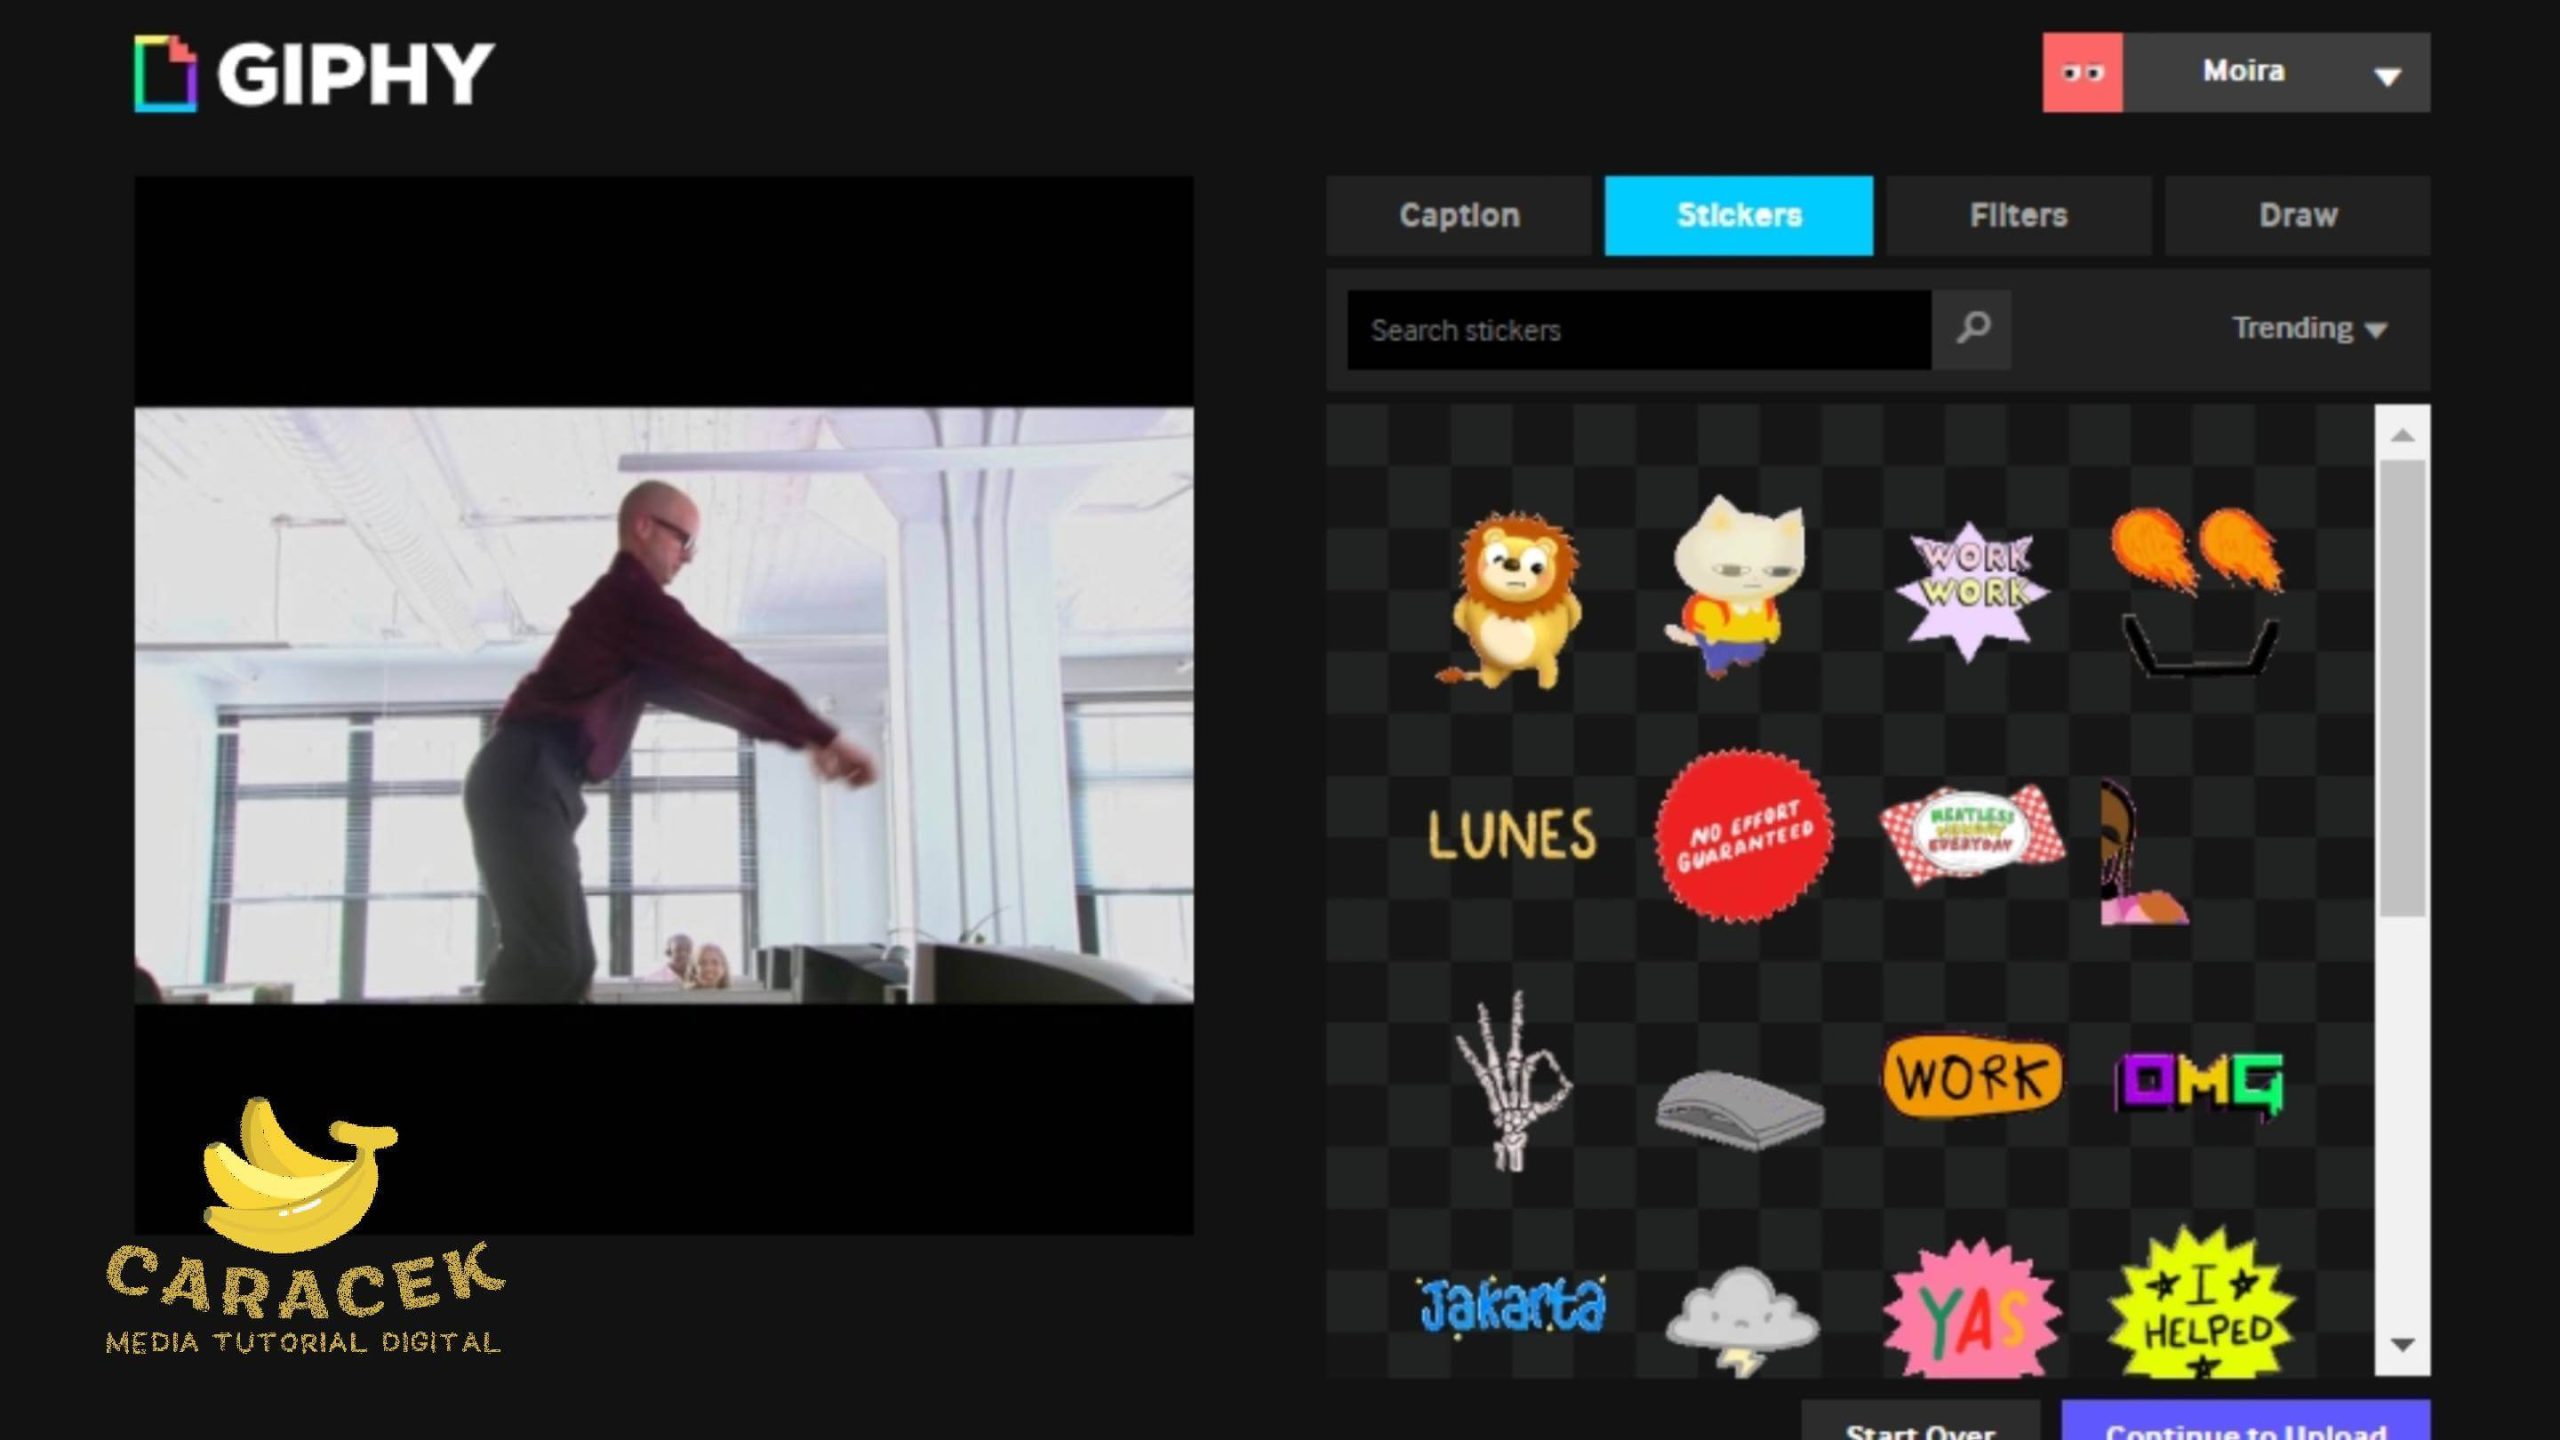Click the Moira profile avatar

tap(2082, 72)
